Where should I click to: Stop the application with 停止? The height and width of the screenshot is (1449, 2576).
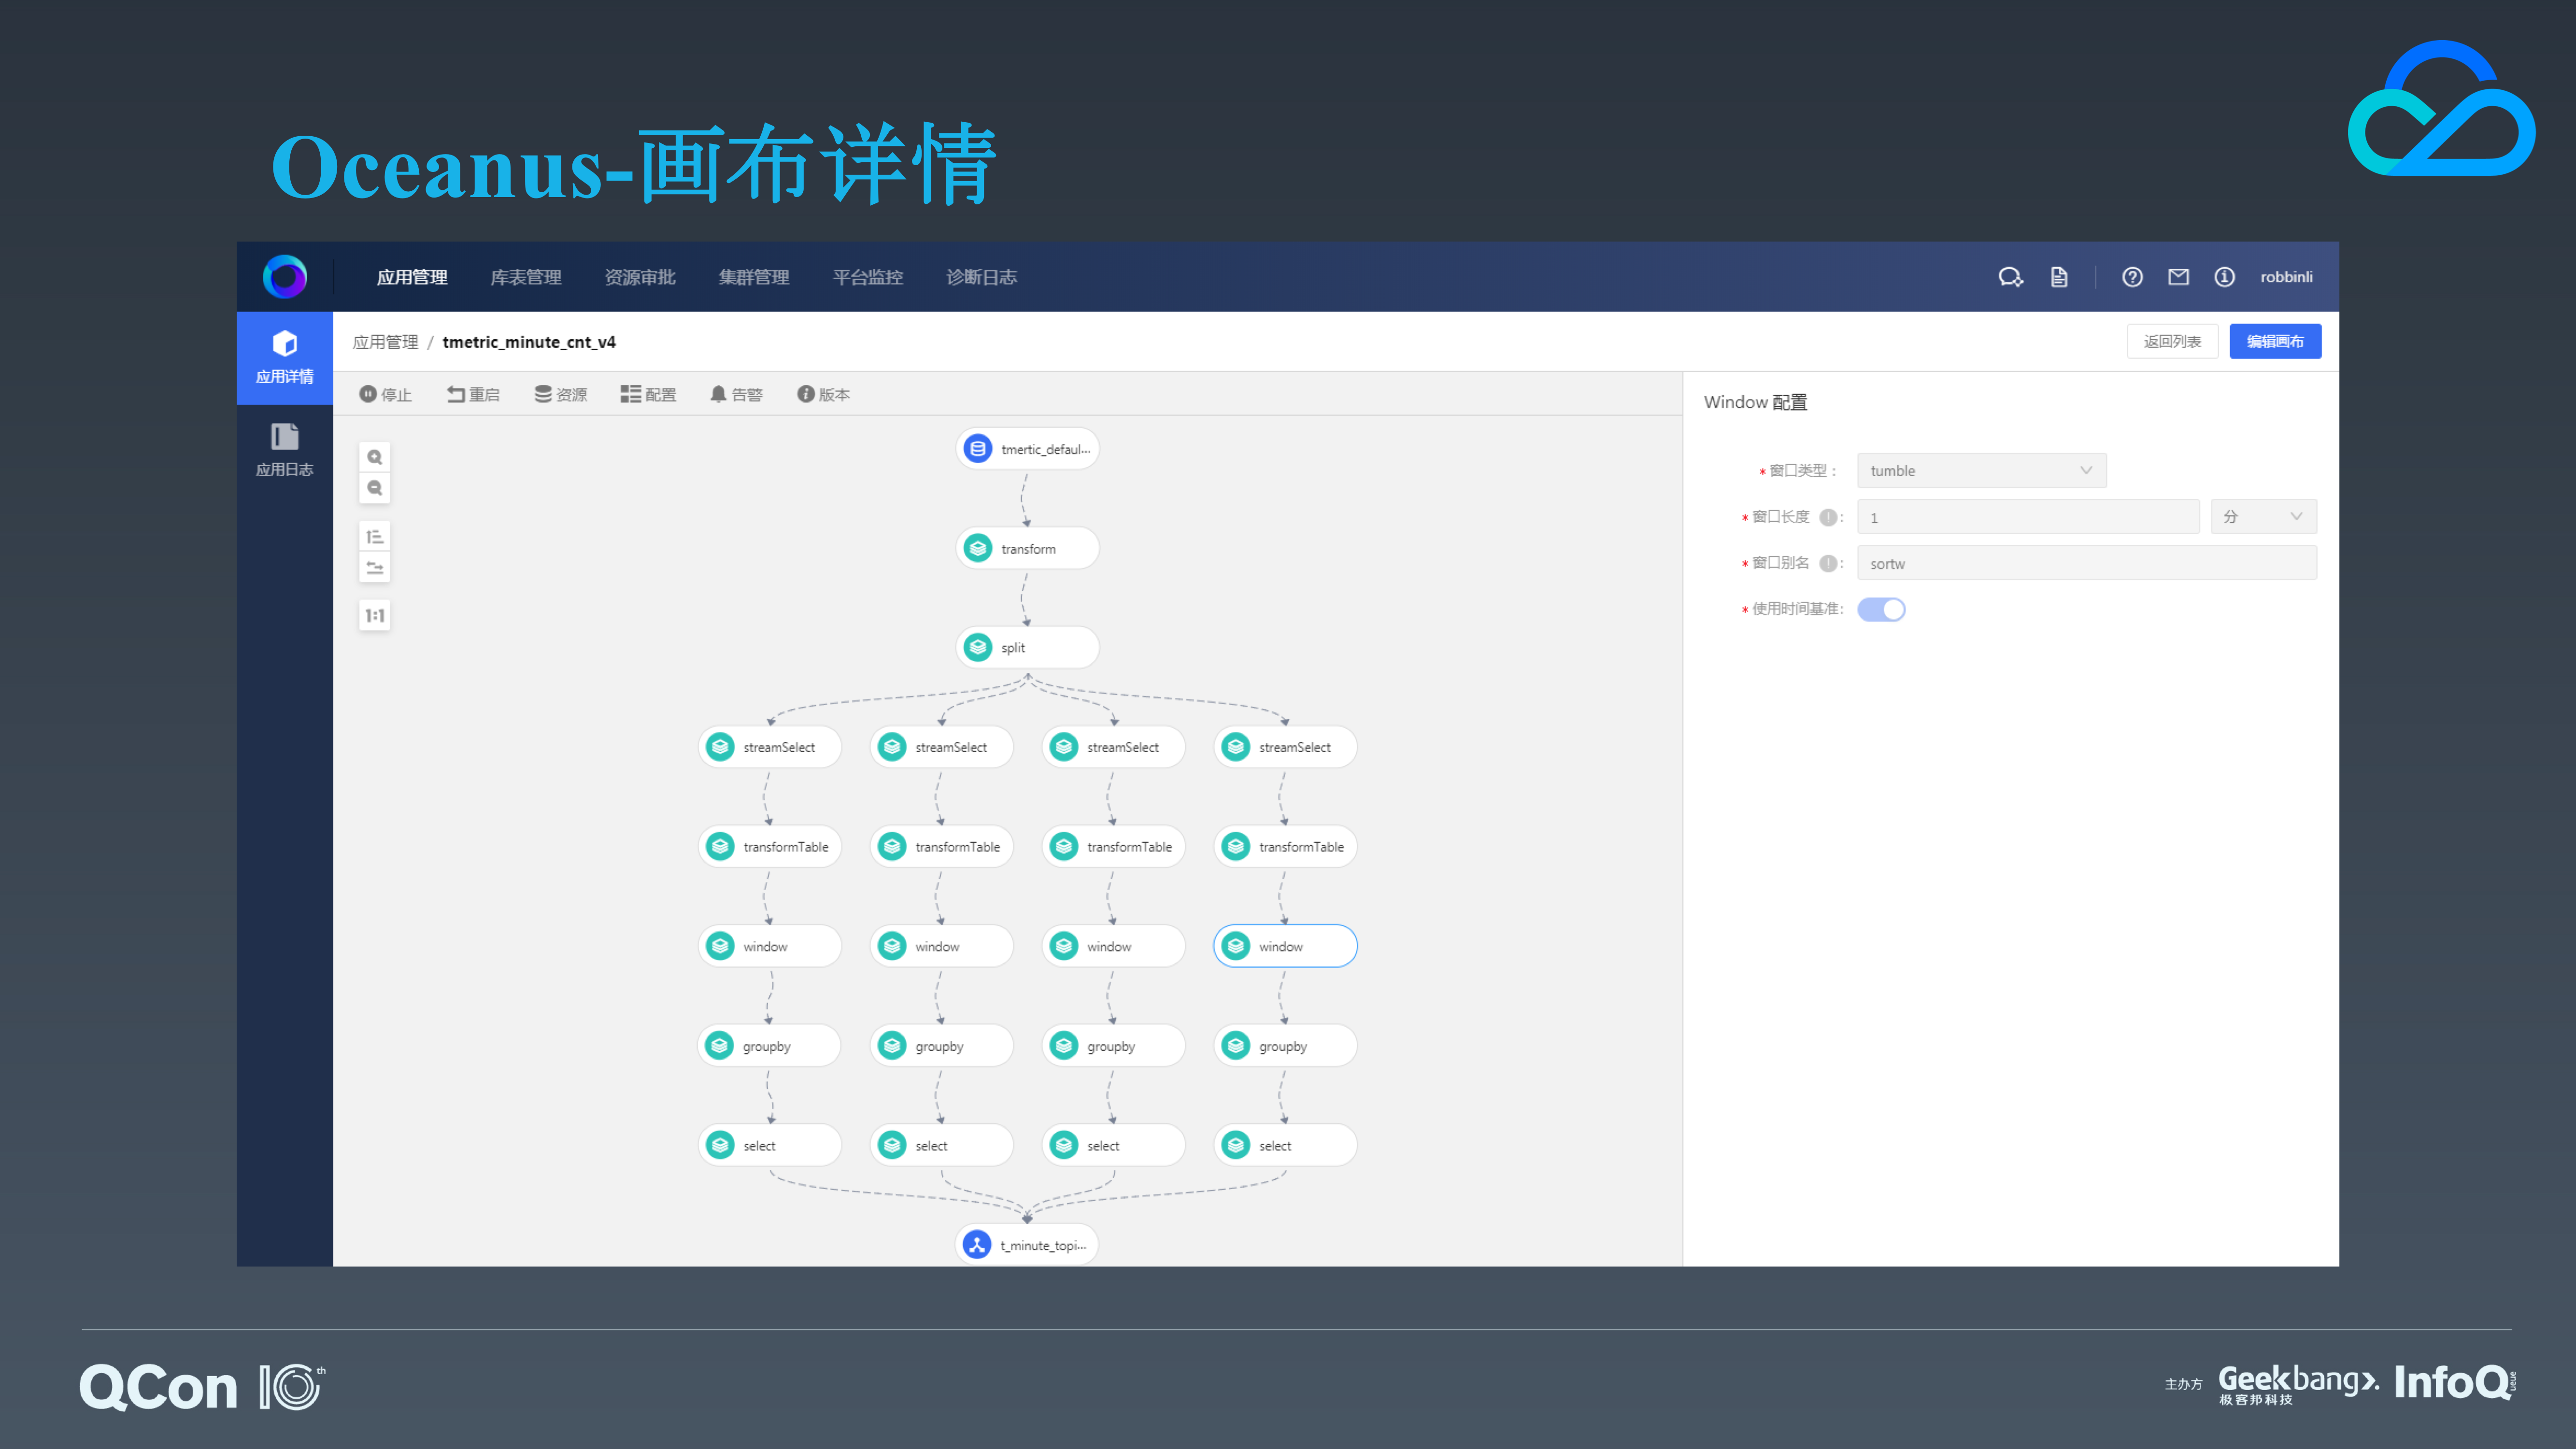click(386, 395)
